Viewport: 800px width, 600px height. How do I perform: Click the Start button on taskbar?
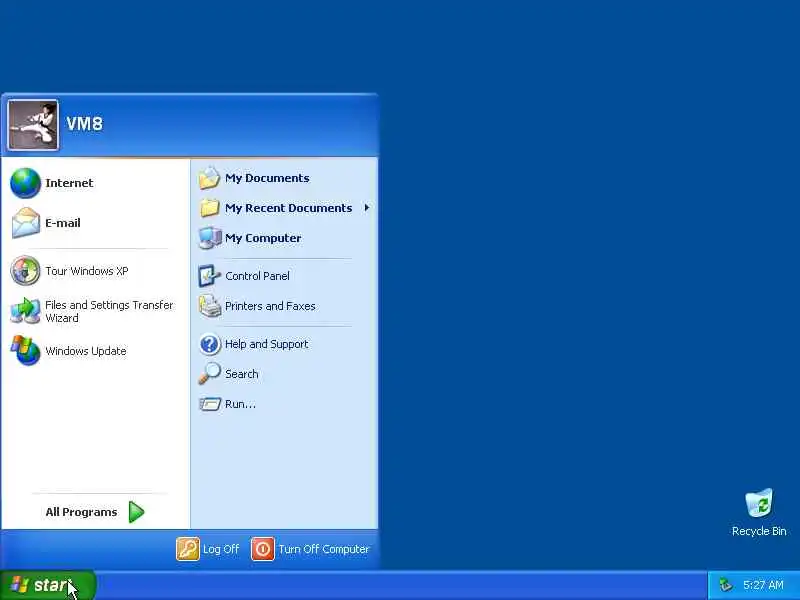(x=48, y=585)
